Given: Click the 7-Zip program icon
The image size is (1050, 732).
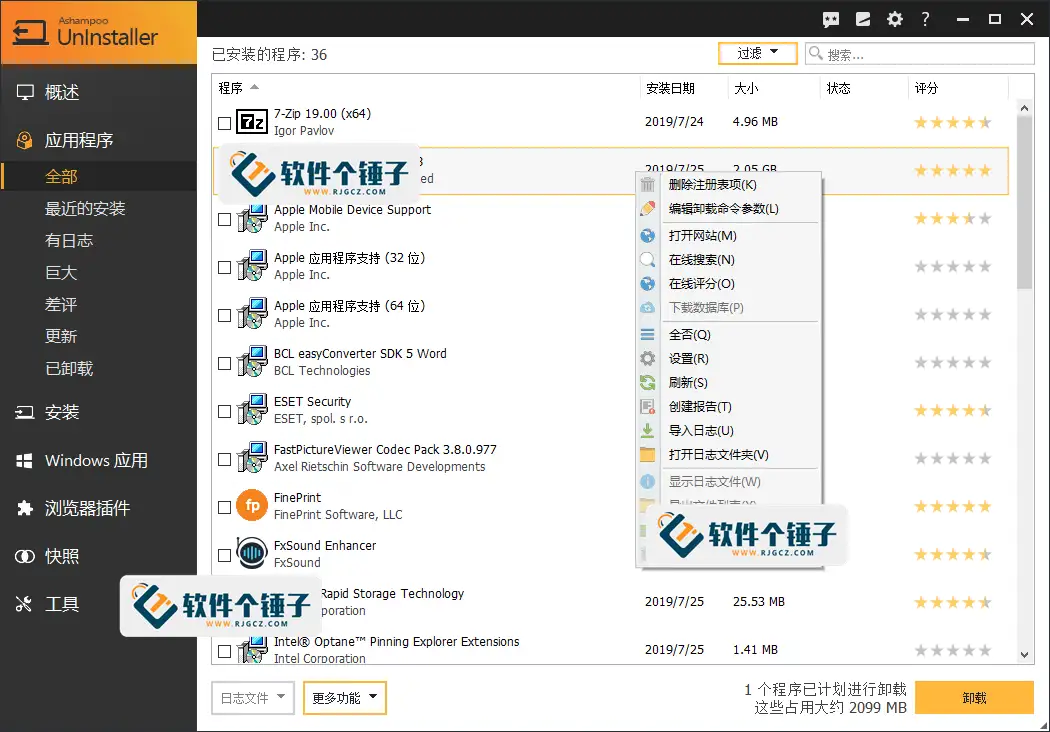Looking at the screenshot, I should point(252,122).
